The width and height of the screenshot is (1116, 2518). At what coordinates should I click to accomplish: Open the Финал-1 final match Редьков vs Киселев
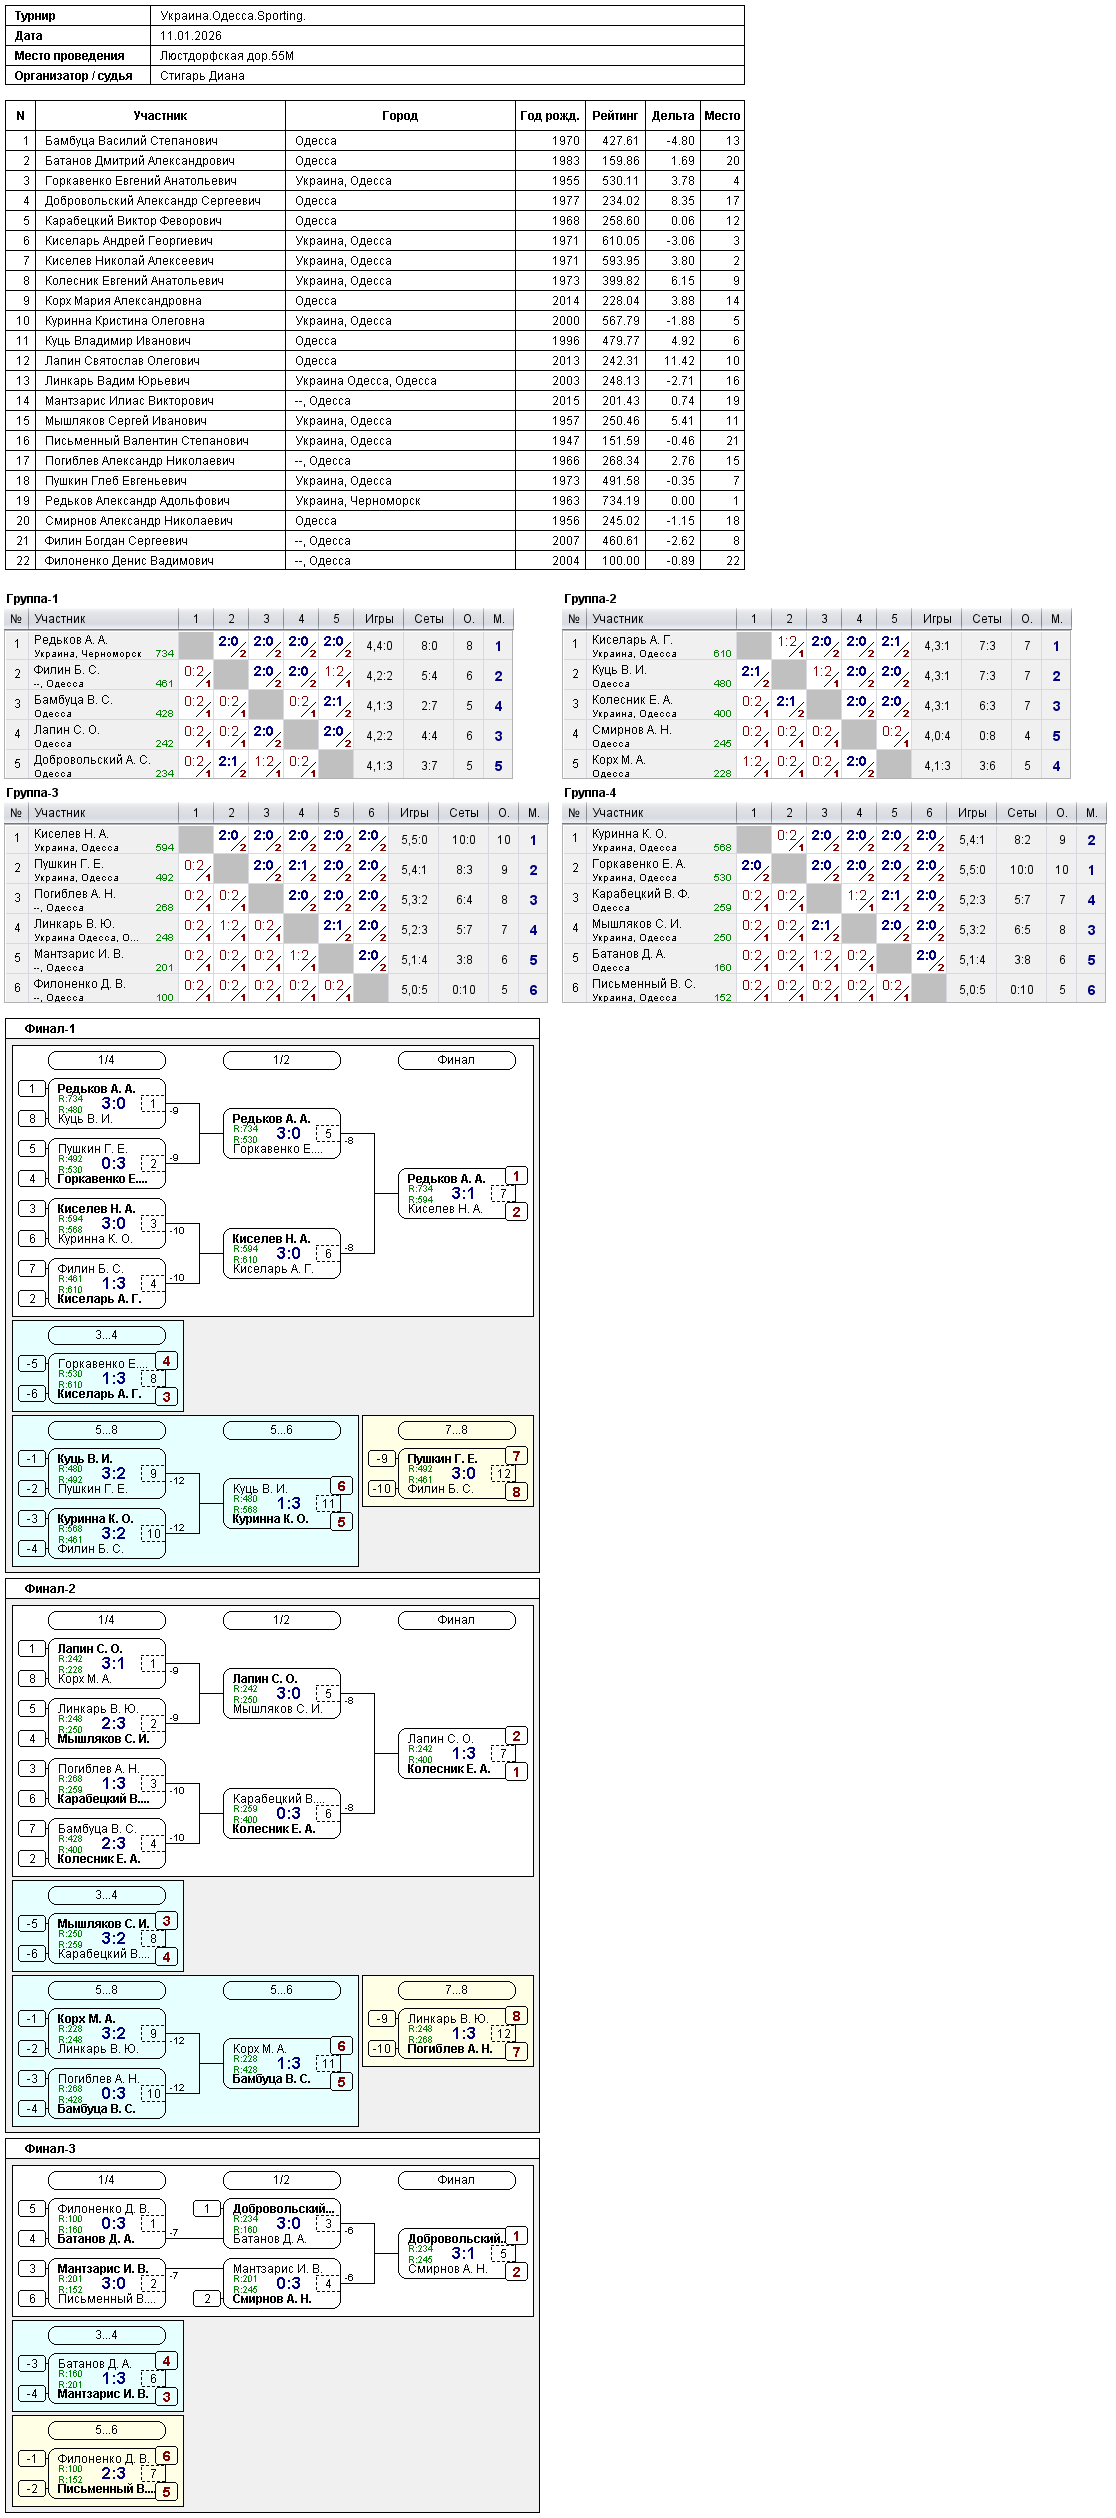pos(457,1194)
